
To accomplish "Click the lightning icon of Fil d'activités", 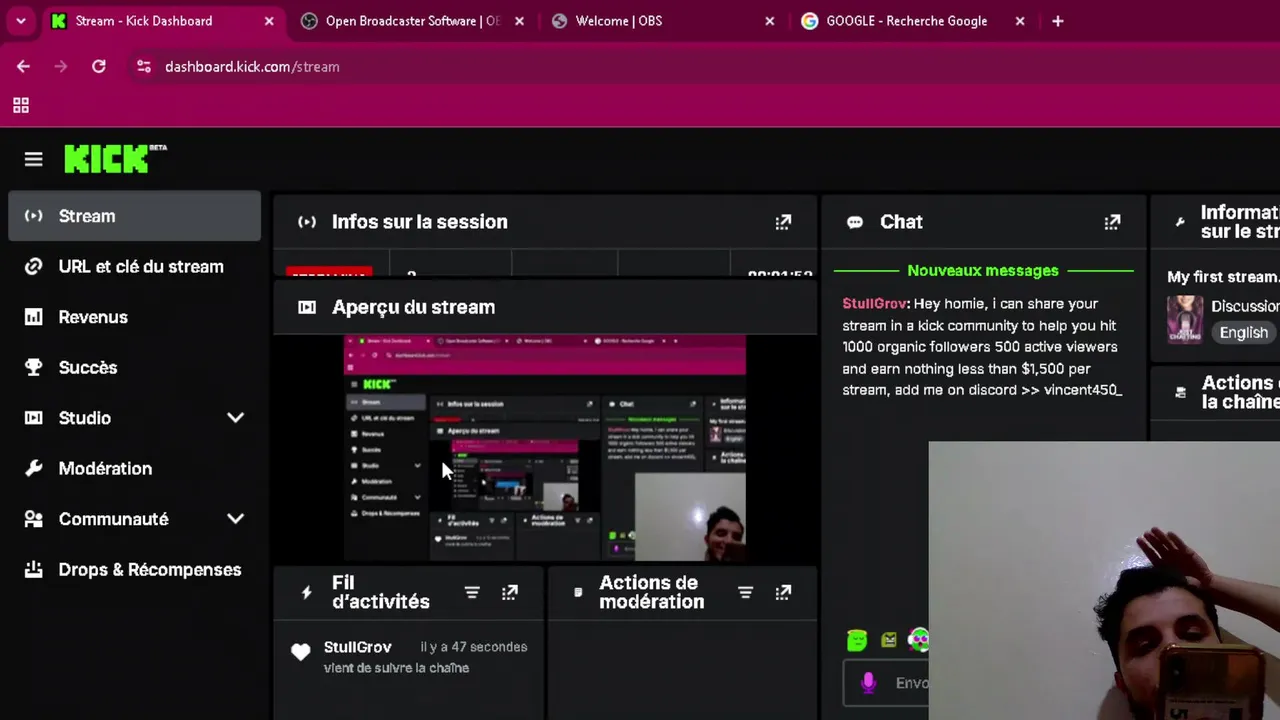I will click(307, 593).
